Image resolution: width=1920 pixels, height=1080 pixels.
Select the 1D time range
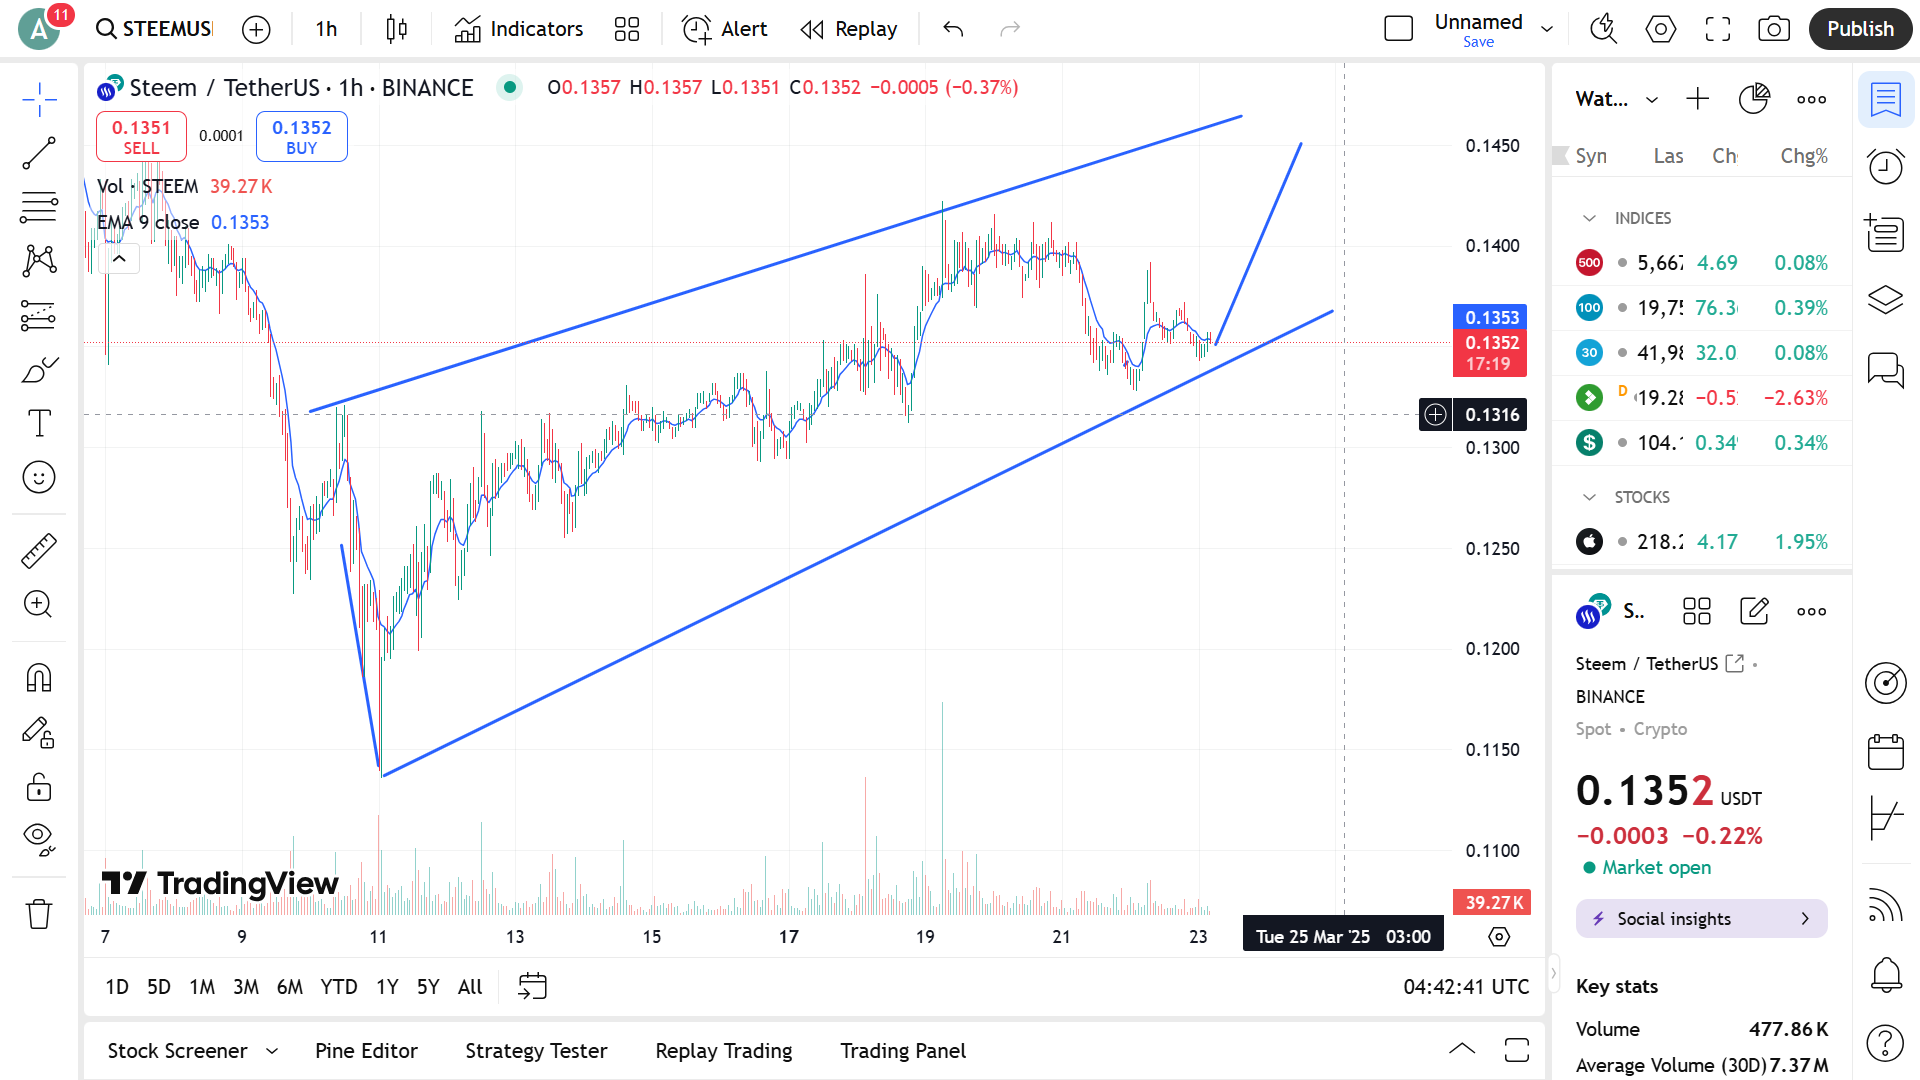tap(117, 987)
